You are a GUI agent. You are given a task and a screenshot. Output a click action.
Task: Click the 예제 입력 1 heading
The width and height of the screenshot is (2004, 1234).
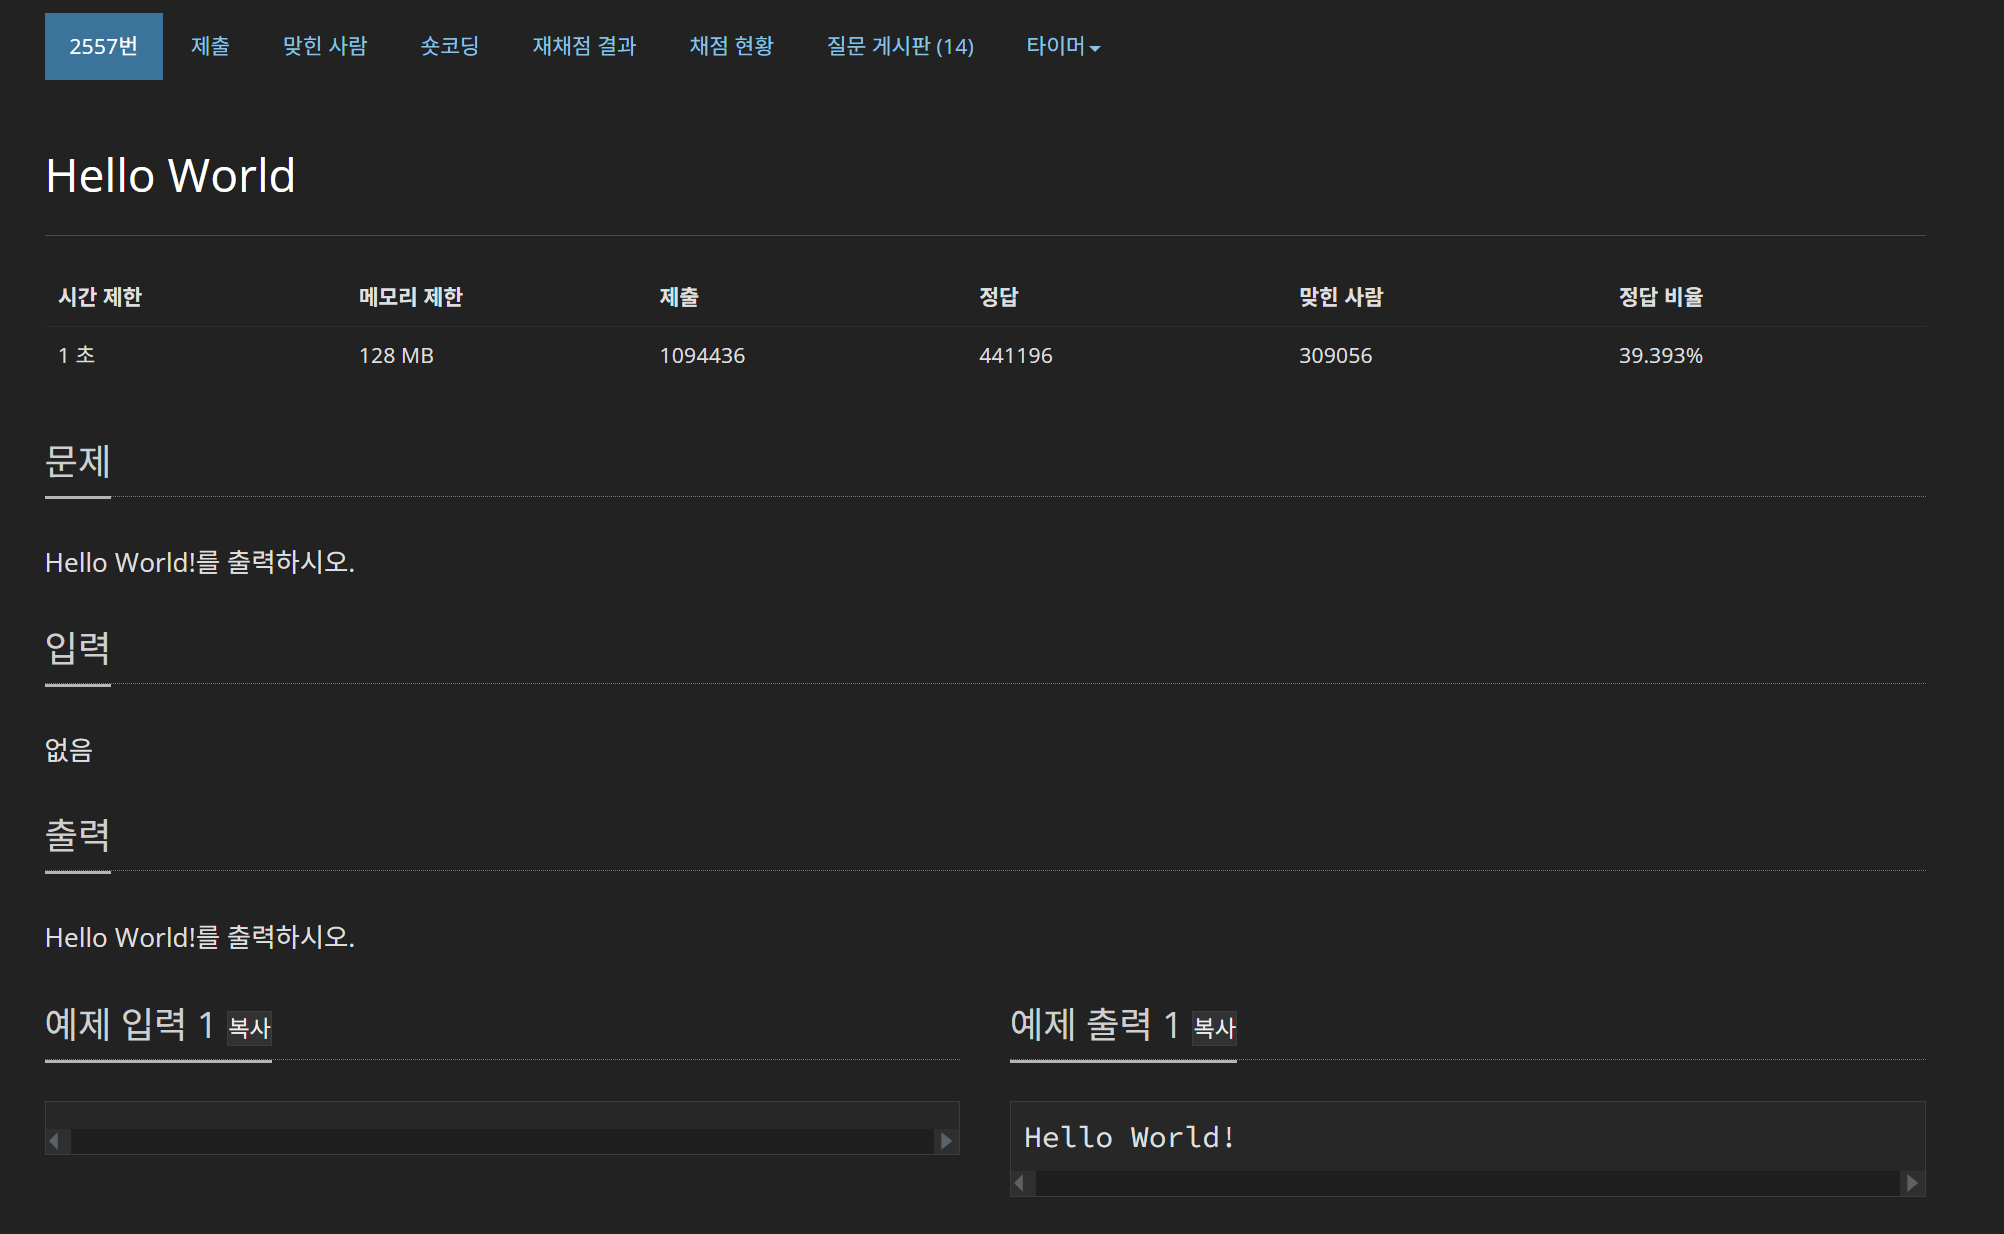coord(130,1025)
